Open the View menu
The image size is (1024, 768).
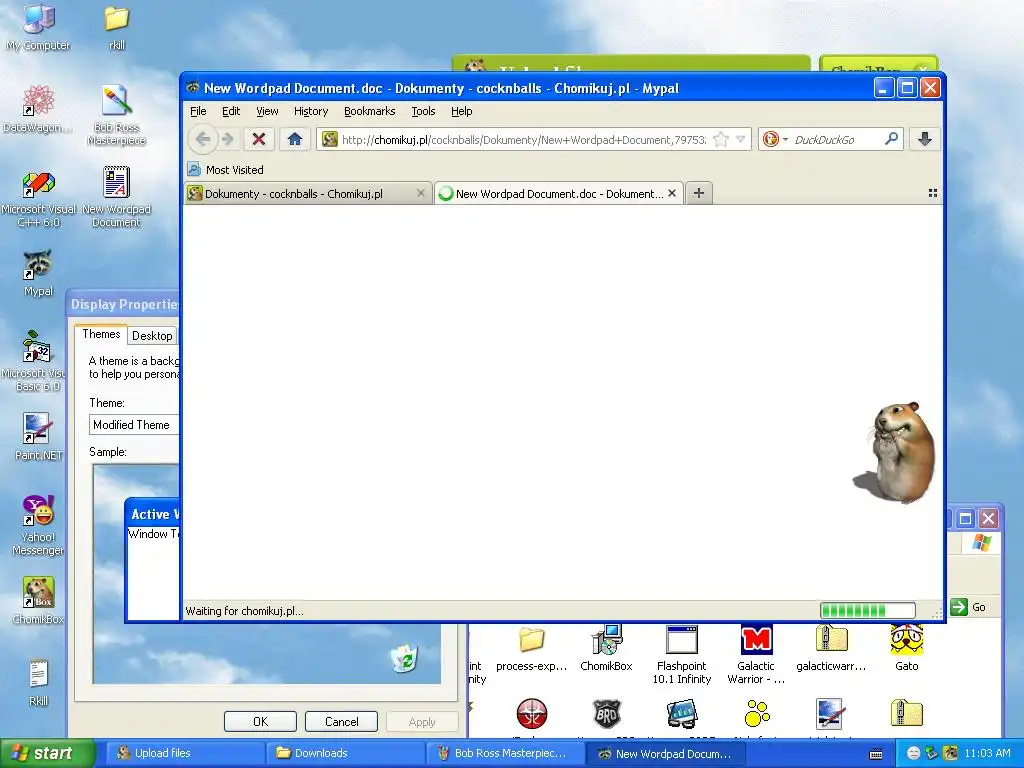[267, 111]
